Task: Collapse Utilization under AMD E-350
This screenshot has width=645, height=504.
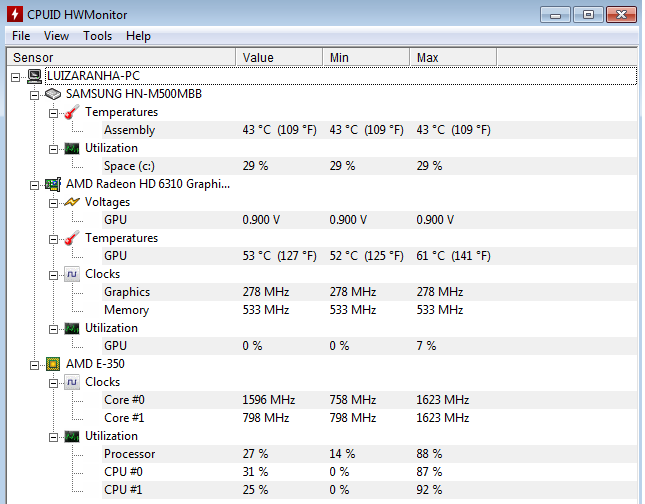Action: tap(53, 437)
